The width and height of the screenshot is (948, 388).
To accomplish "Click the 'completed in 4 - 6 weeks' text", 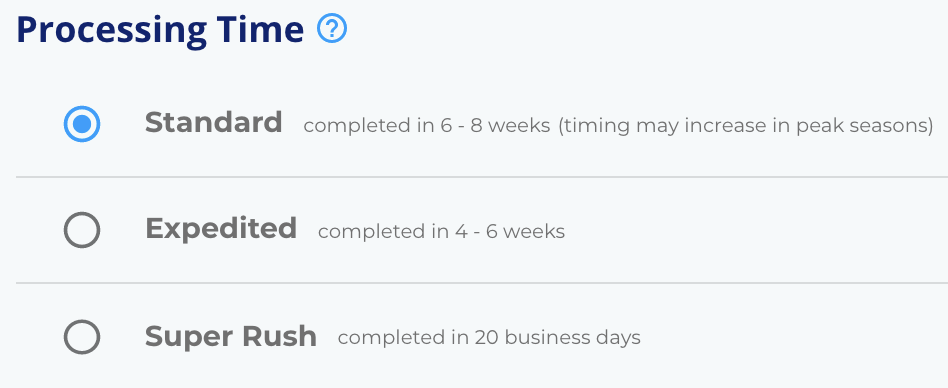I will pyautogui.click(x=441, y=232).
